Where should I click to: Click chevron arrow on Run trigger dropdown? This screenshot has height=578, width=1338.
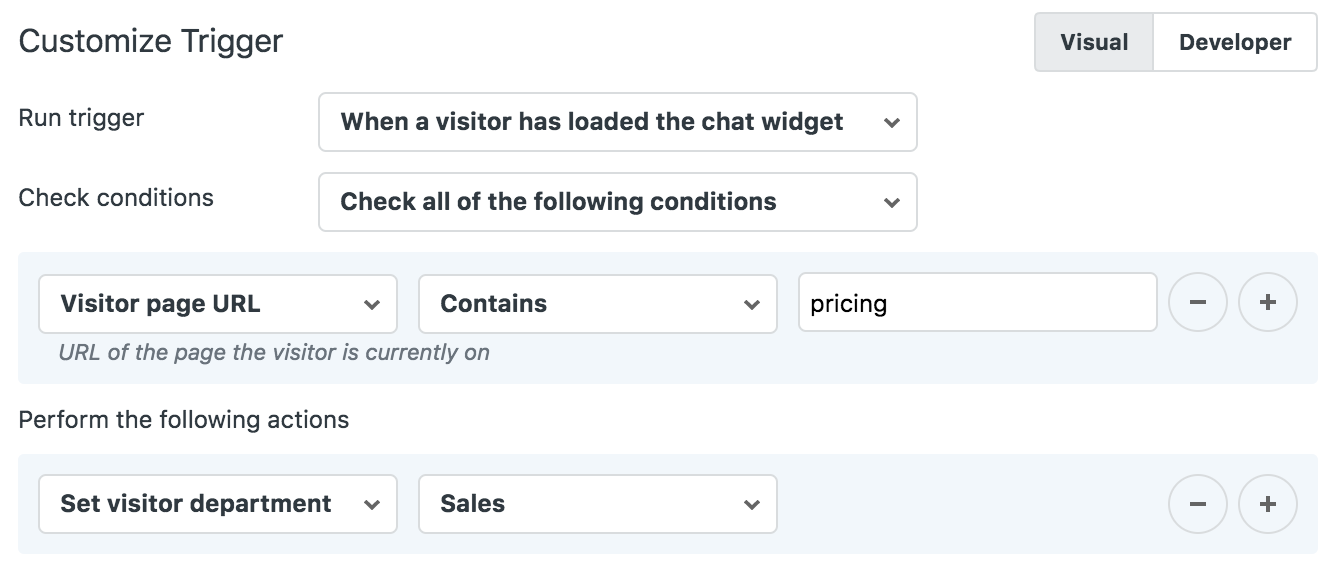point(891,123)
